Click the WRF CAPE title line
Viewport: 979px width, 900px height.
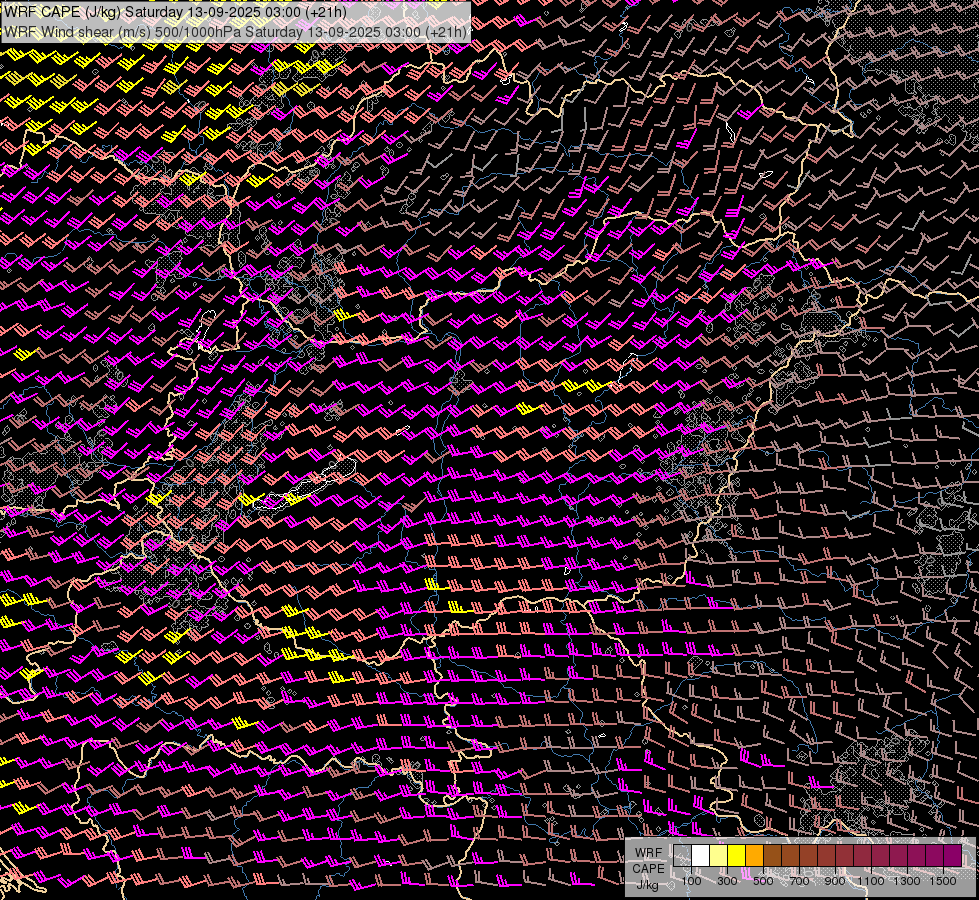(x=174, y=12)
